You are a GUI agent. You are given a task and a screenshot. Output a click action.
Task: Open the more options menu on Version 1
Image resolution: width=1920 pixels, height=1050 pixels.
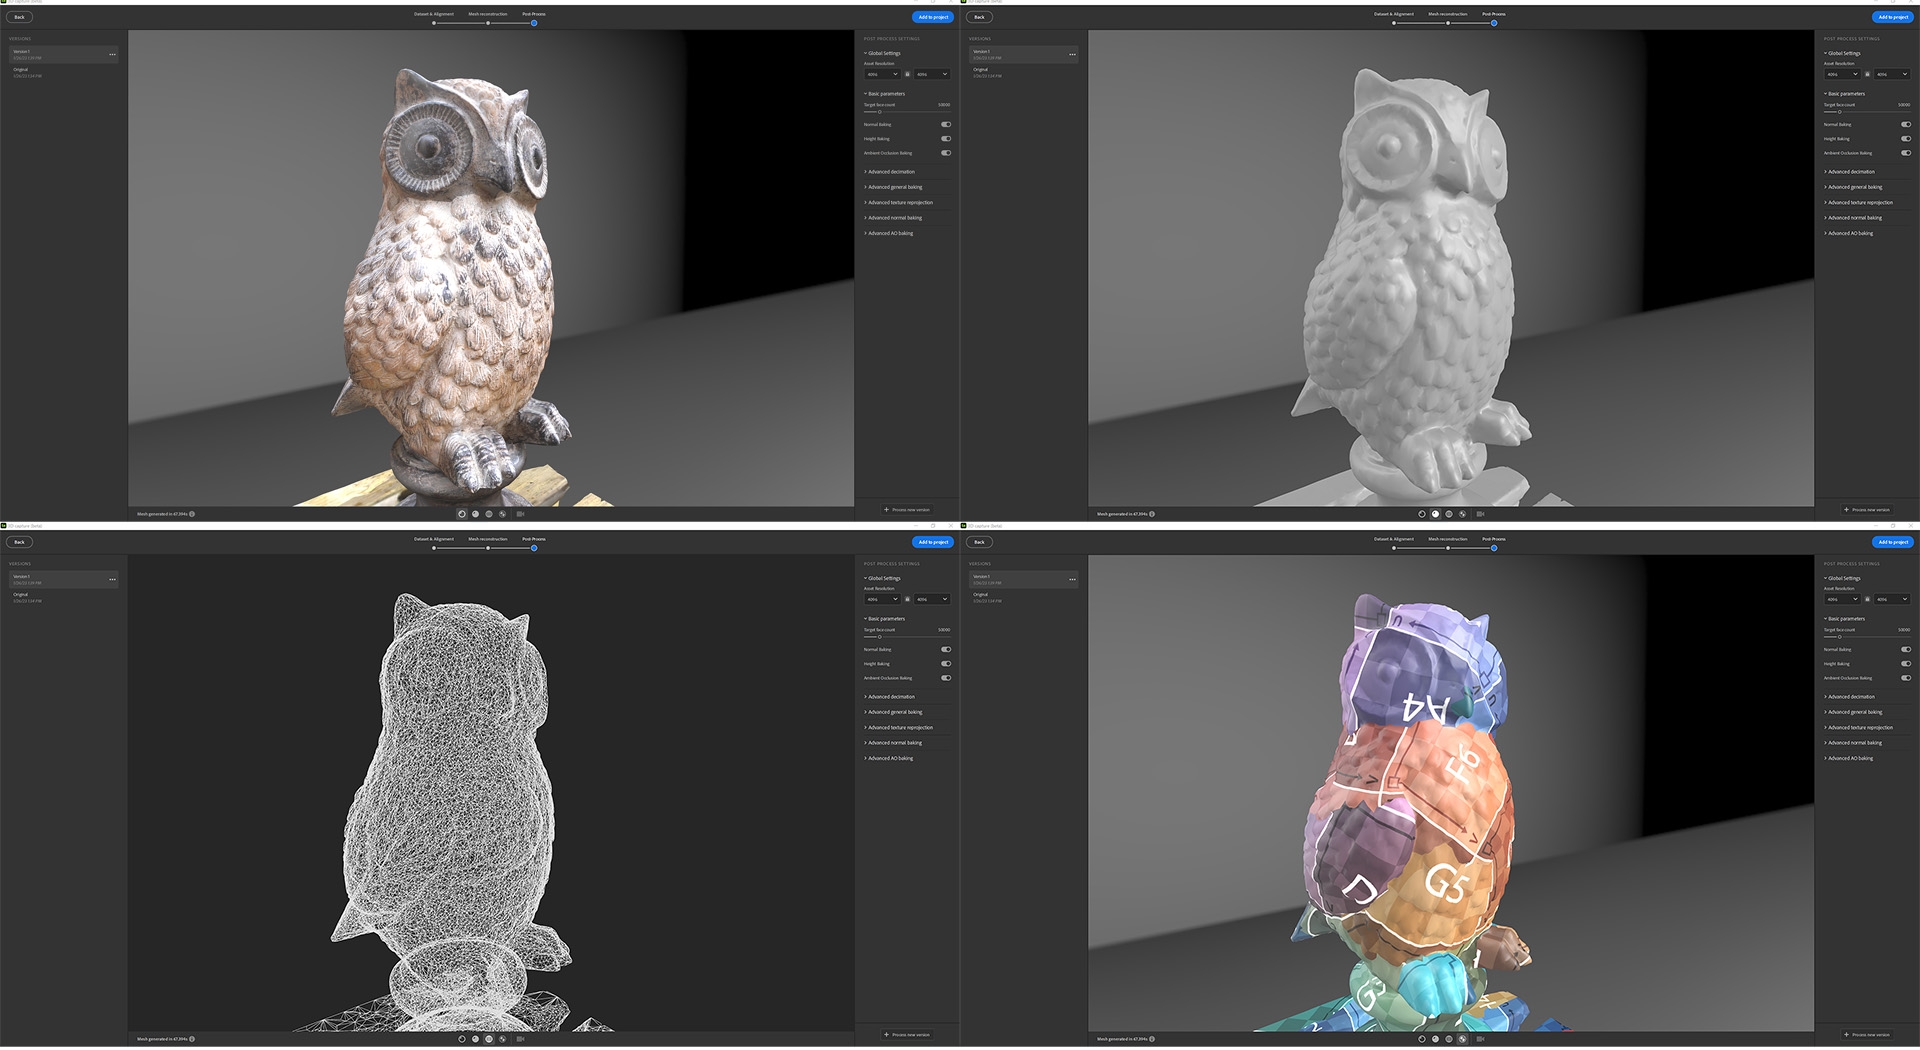click(112, 55)
